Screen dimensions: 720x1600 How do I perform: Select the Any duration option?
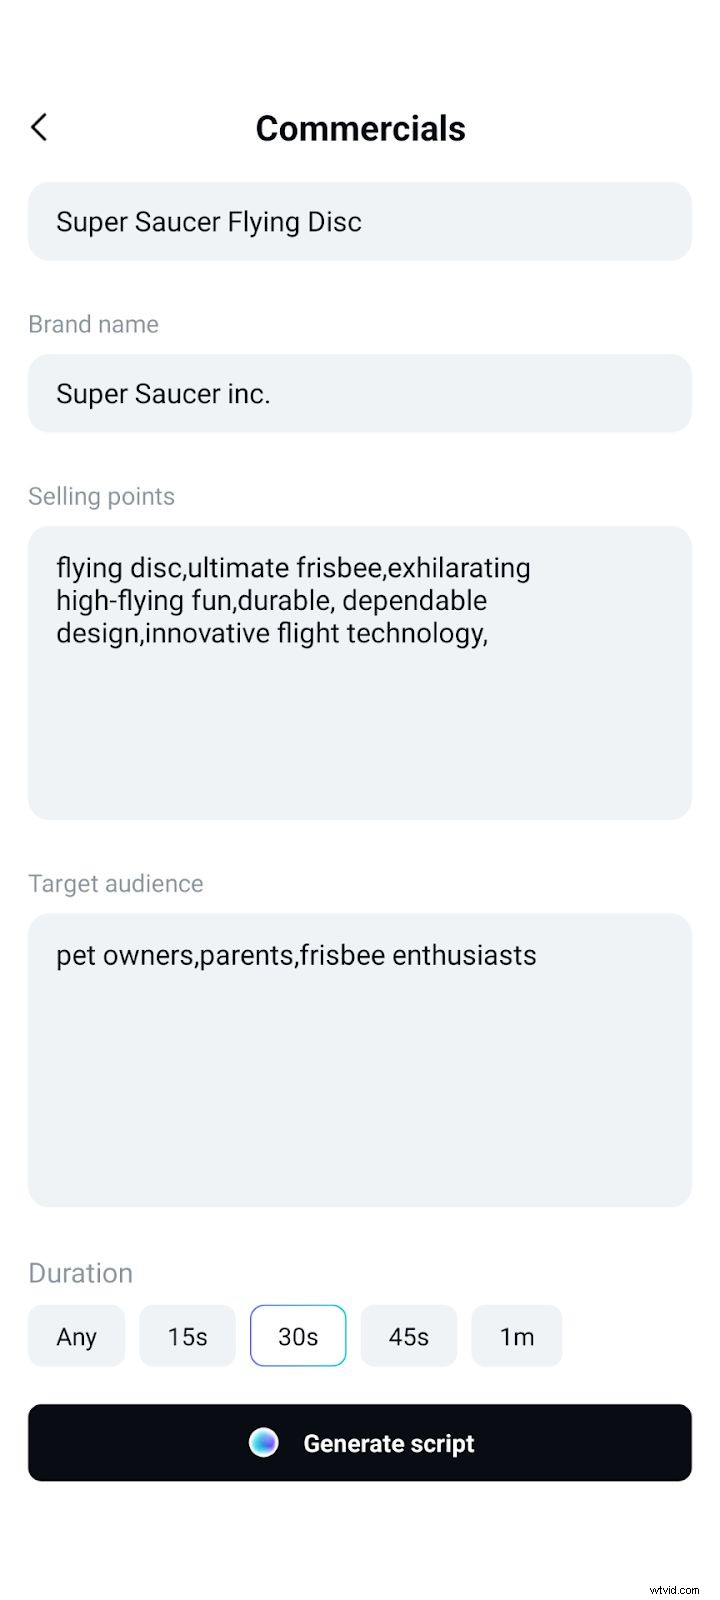(x=77, y=1336)
